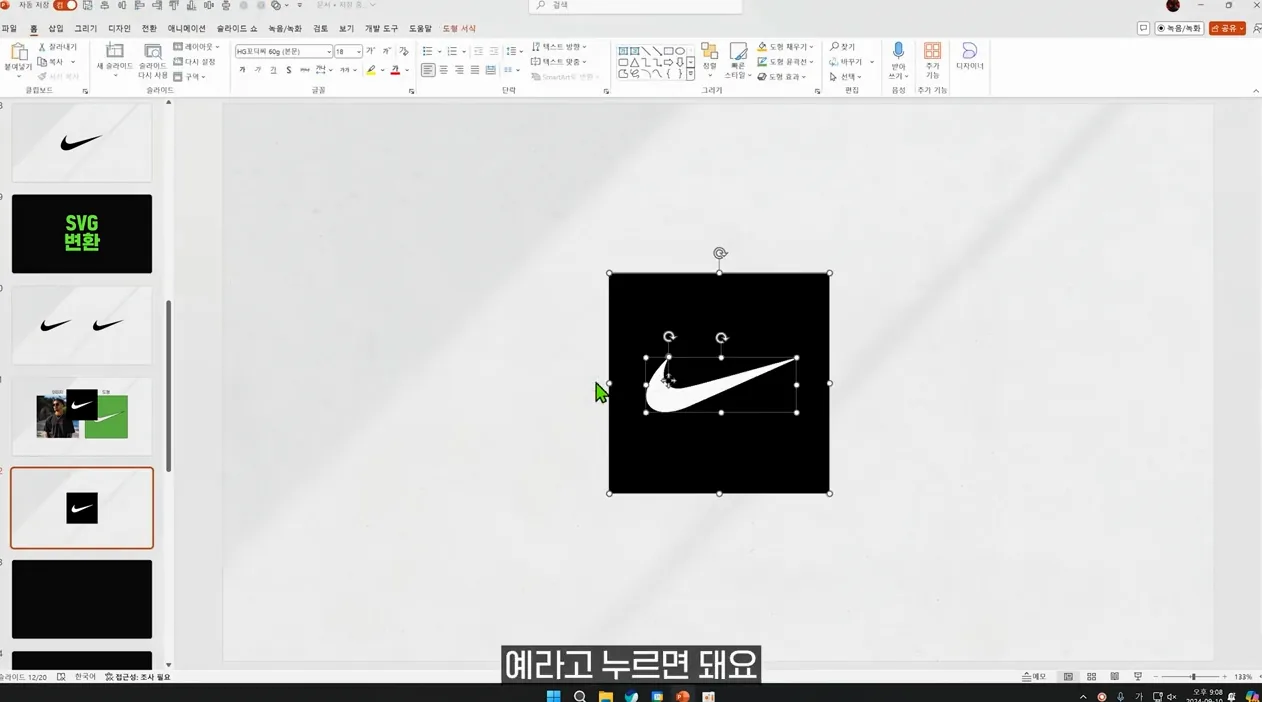Click Reset (다시 설정) button
Image resolution: width=1262 pixels, height=702 pixels.
(194, 62)
